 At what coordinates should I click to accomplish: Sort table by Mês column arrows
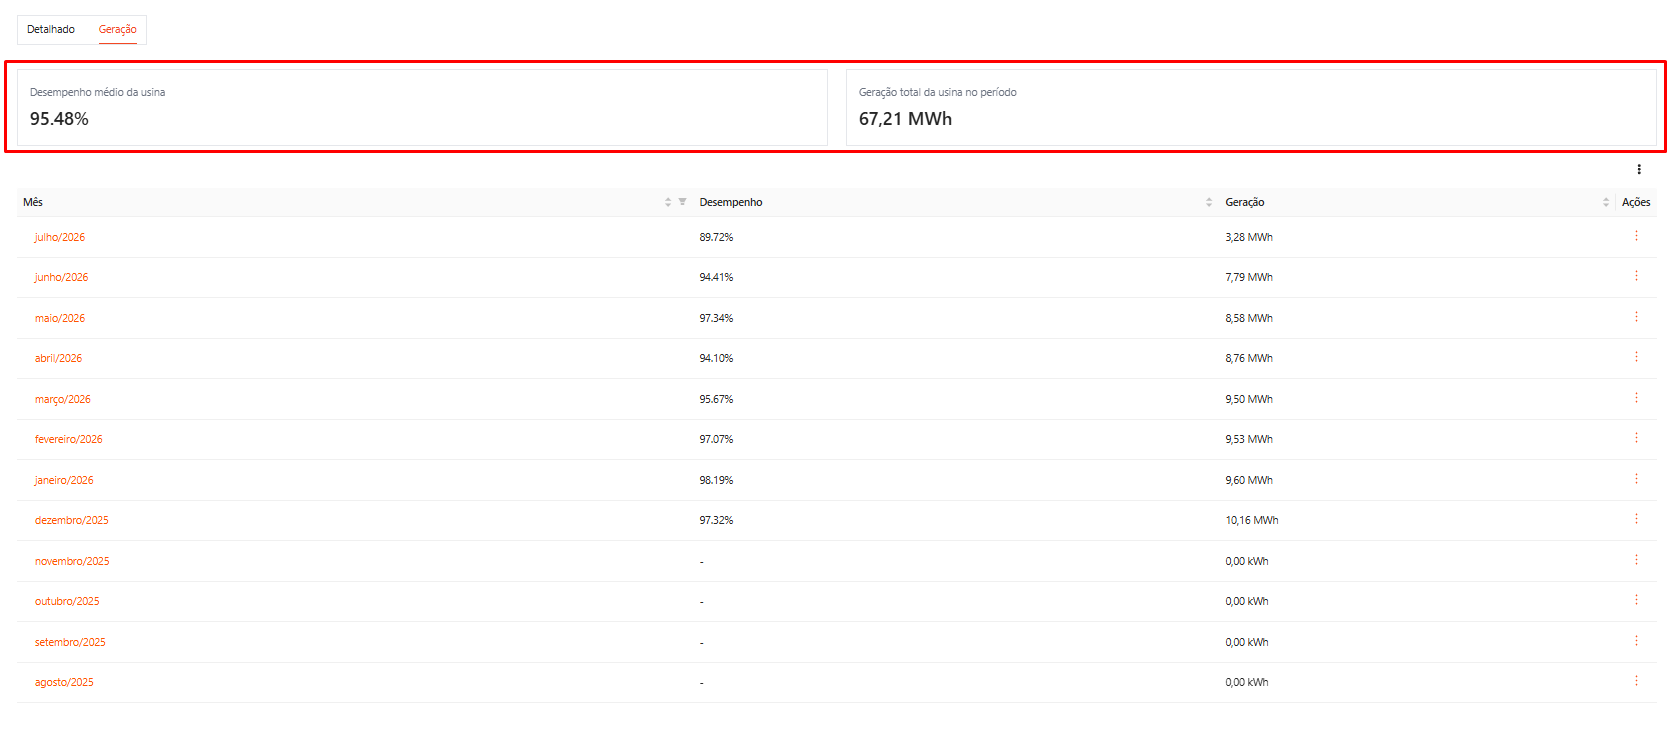(x=668, y=202)
